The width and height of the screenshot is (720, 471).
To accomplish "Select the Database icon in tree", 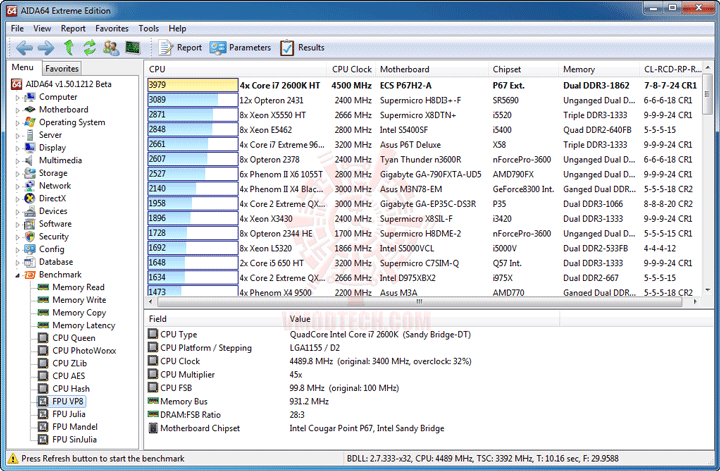I will [30, 262].
